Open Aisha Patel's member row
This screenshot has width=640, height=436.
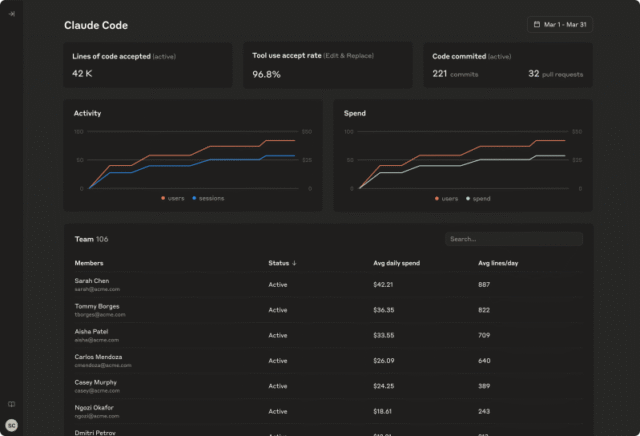(x=329, y=335)
